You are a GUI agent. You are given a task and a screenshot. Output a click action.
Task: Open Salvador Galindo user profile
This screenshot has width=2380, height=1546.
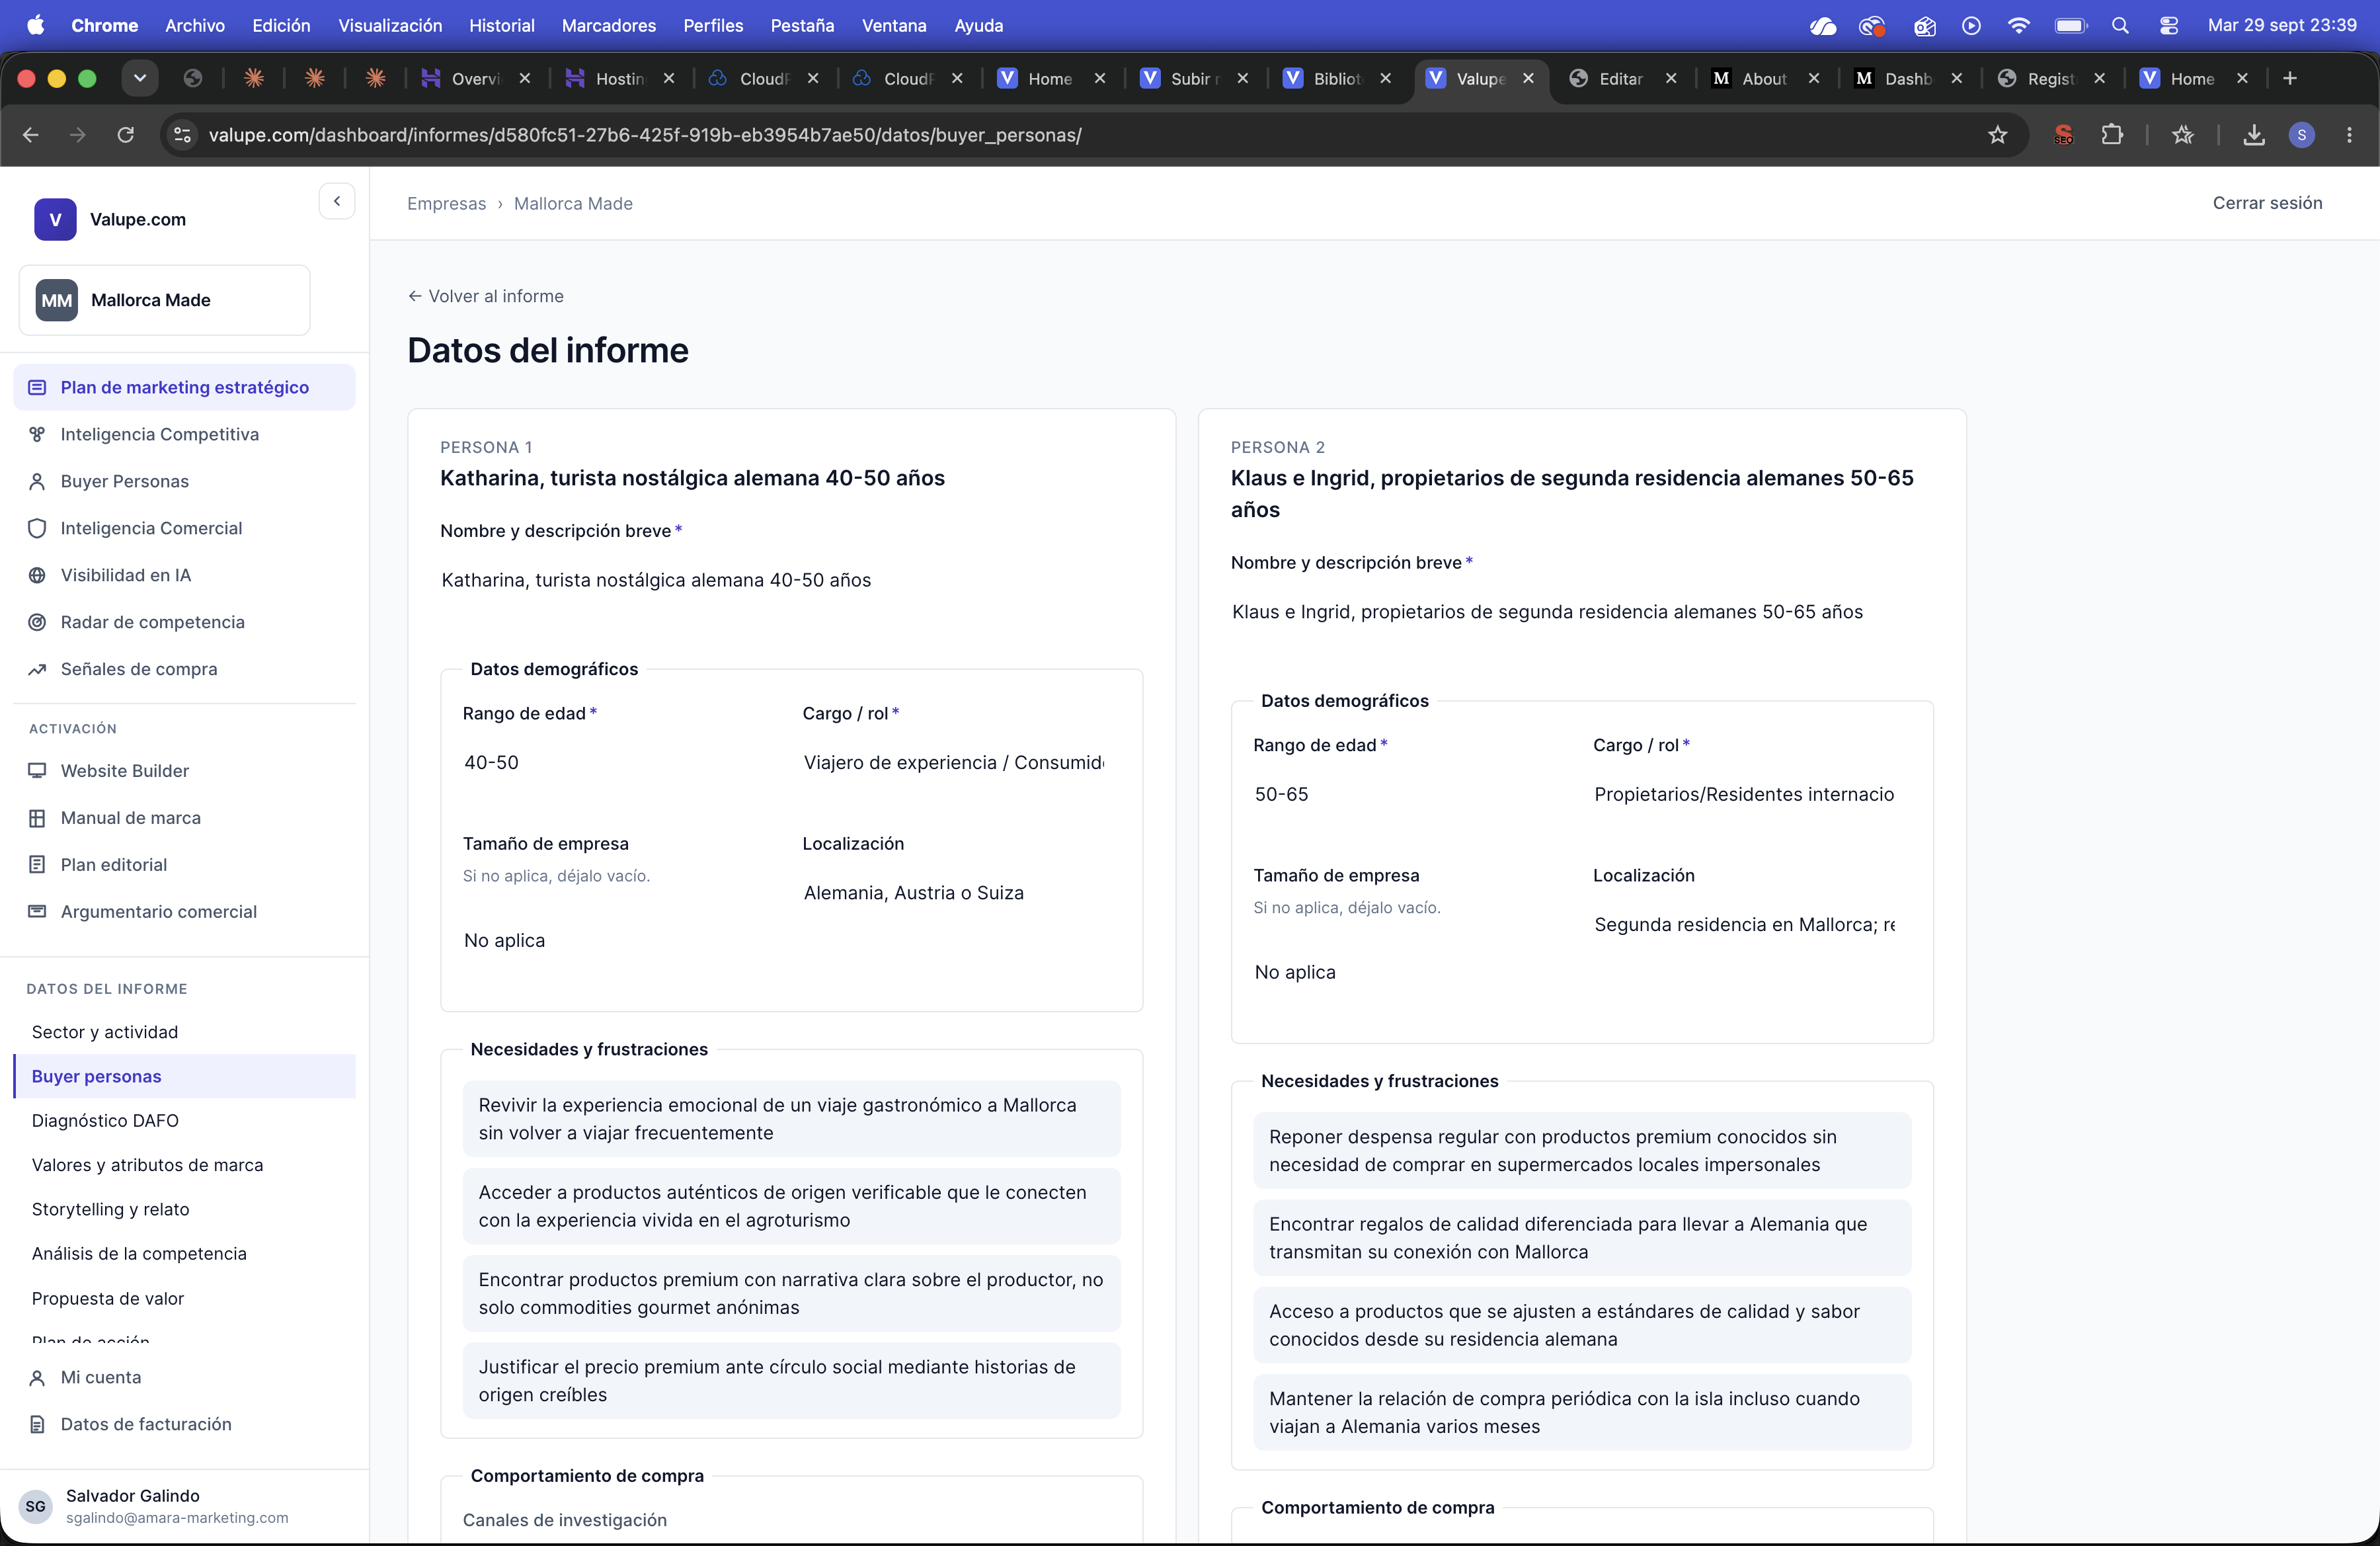185,1506
